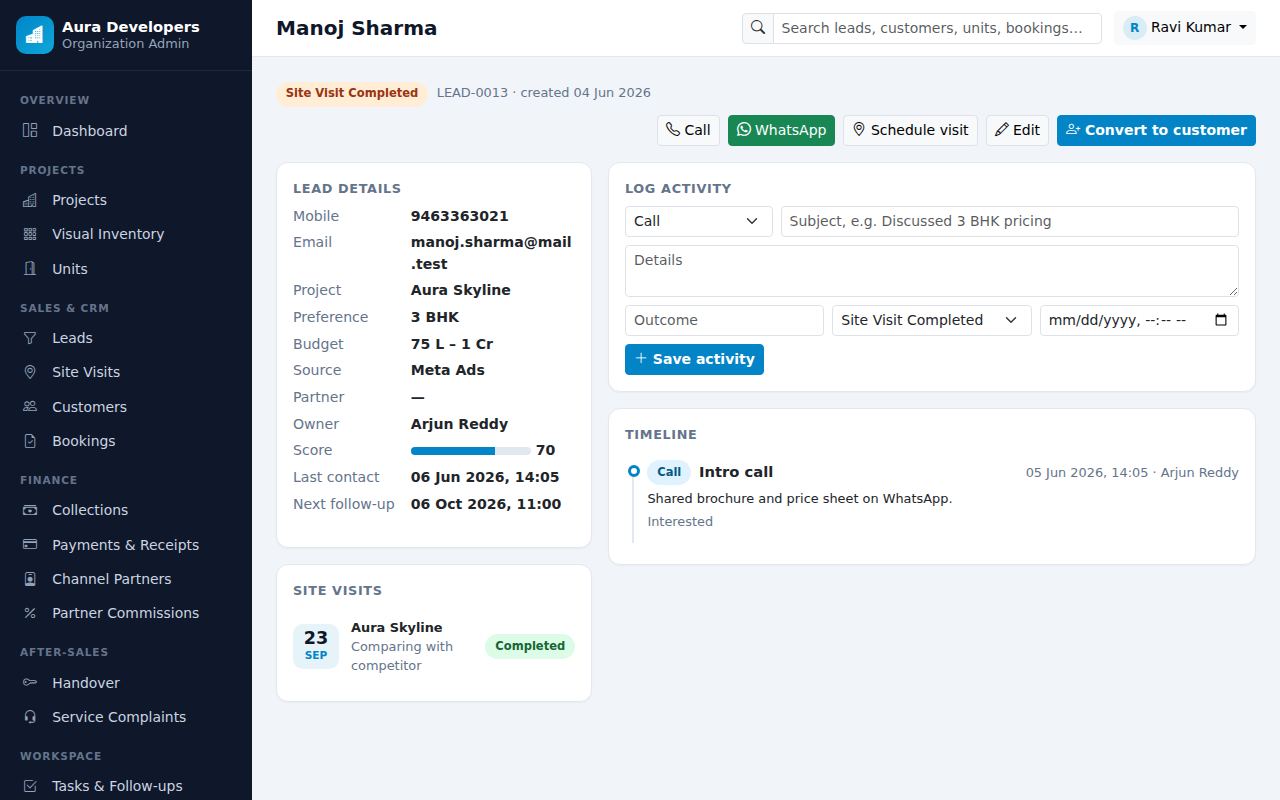Save the logged activity
Image resolution: width=1280 pixels, height=800 pixels.
(694, 359)
